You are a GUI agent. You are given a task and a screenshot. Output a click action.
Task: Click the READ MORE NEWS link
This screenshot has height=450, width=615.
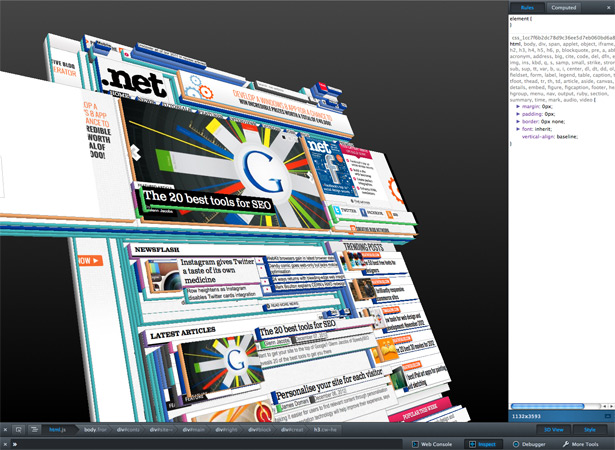coord(282,304)
